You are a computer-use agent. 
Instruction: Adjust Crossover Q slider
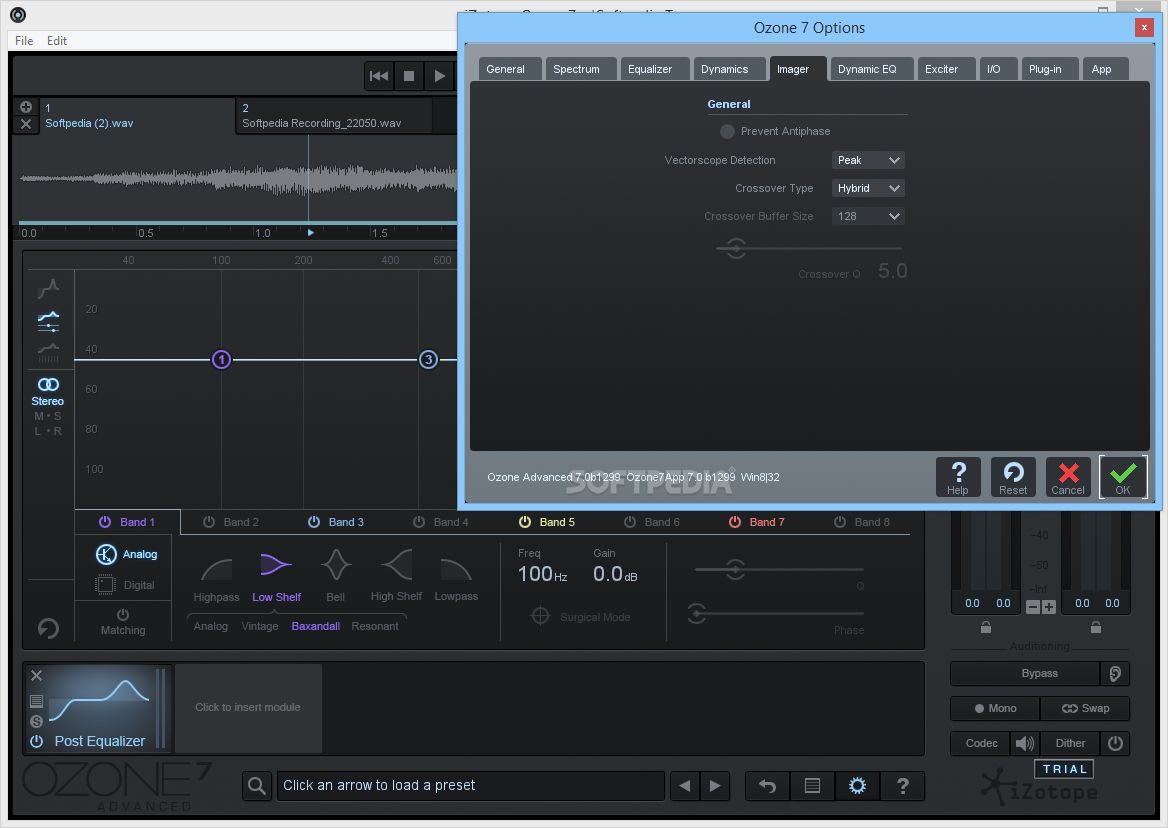click(x=736, y=248)
